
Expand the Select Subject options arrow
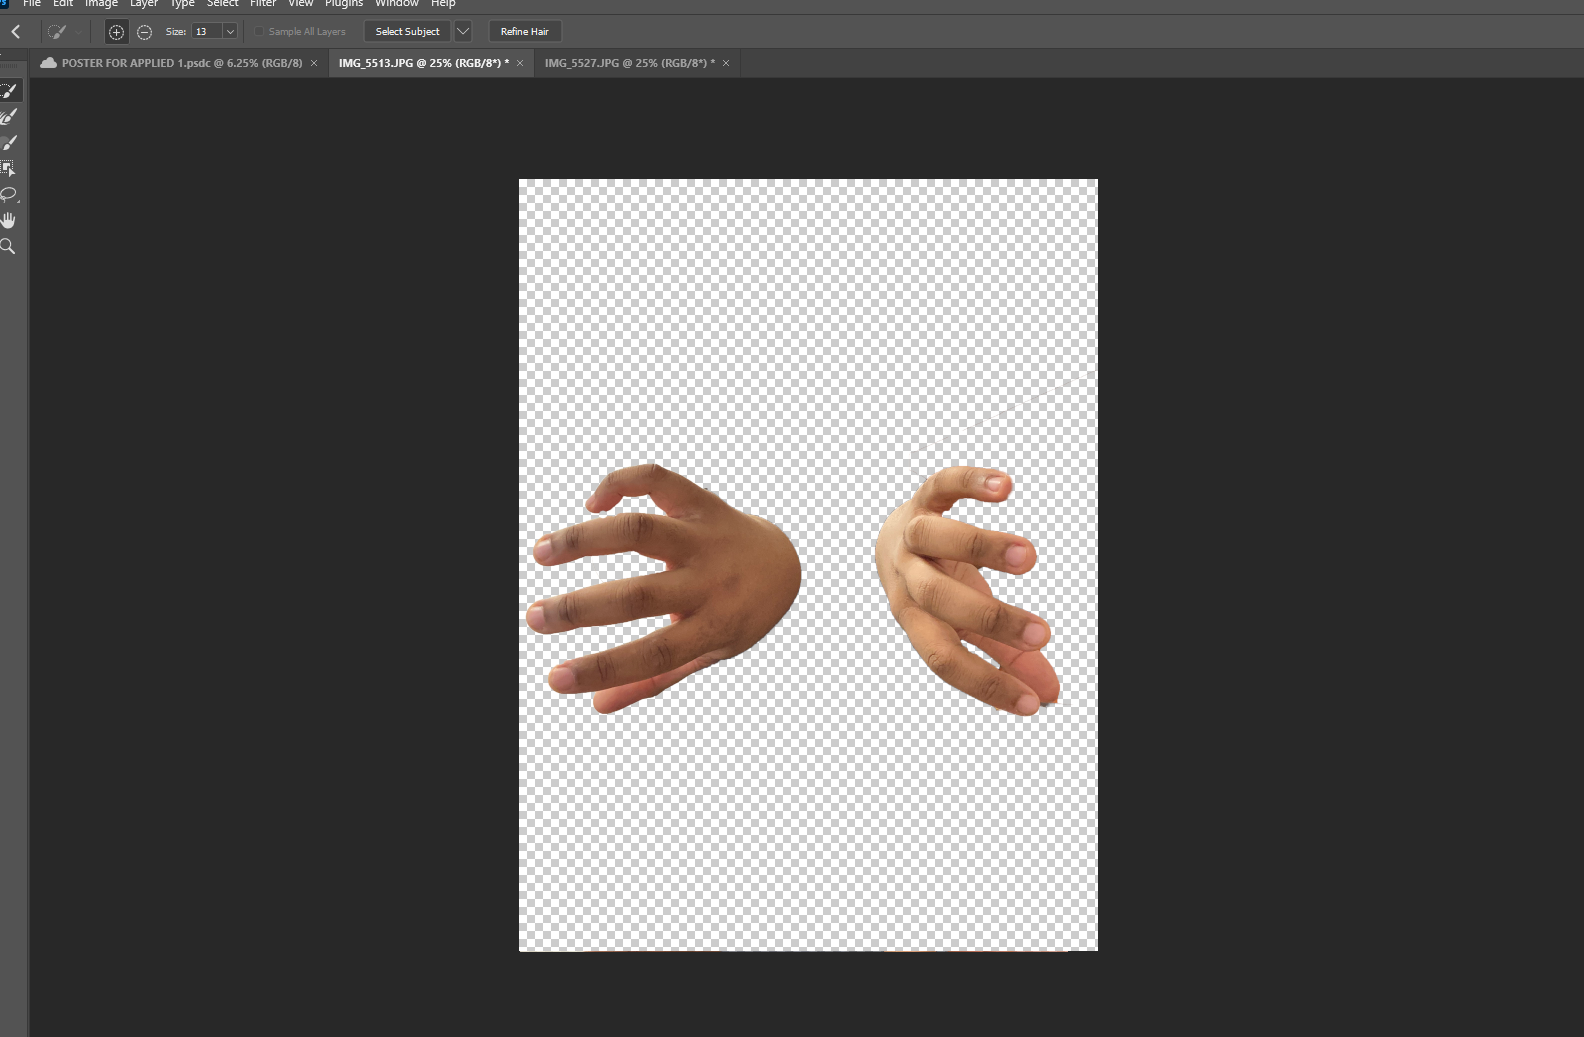[463, 32]
